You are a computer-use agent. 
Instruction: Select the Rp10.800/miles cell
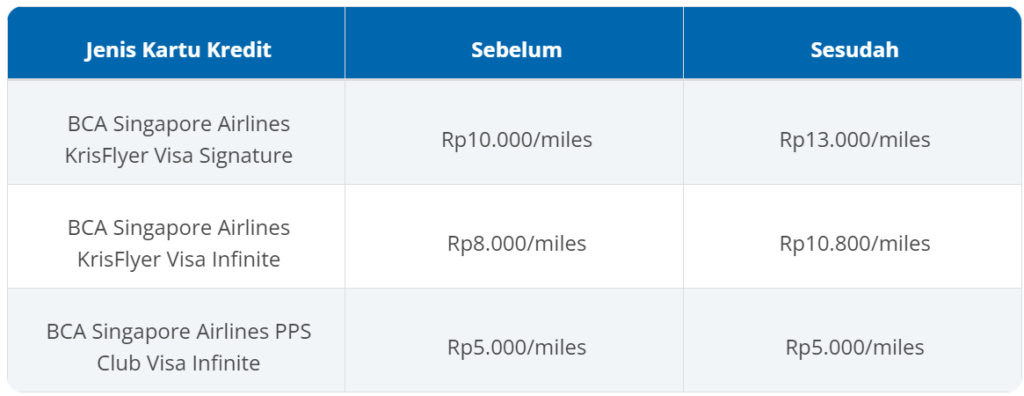855,243
